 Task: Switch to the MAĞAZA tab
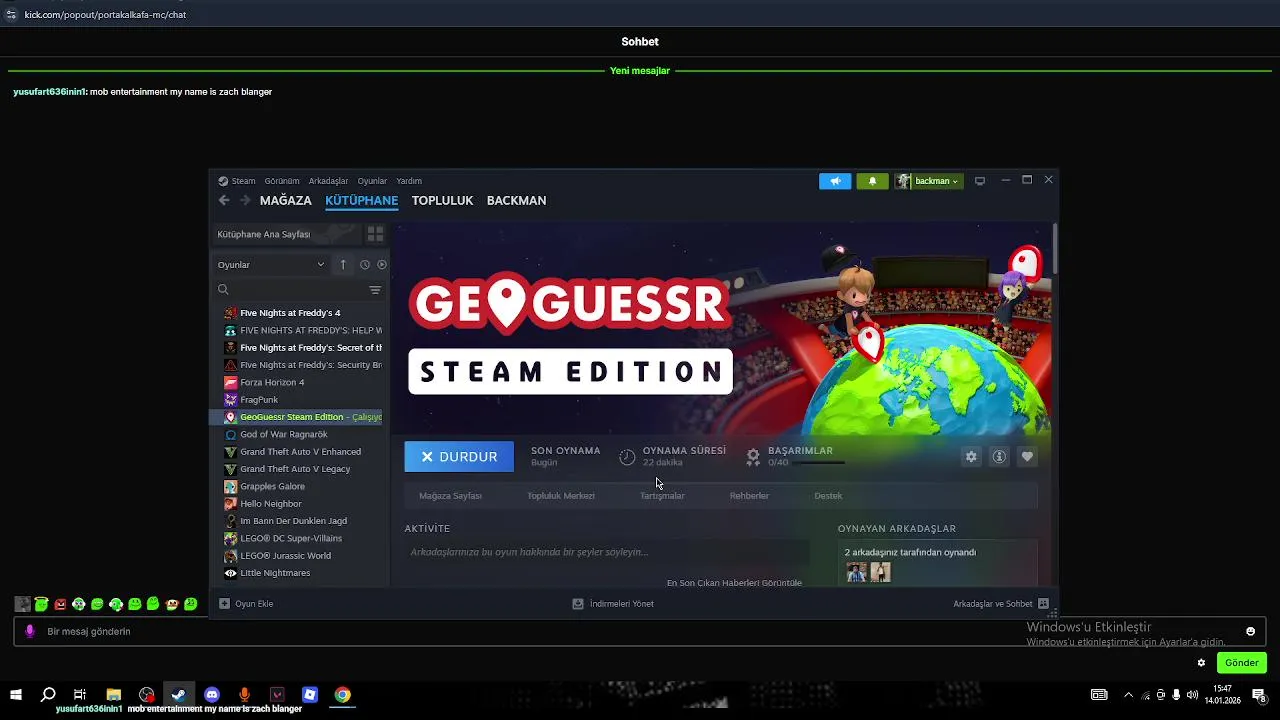click(286, 200)
